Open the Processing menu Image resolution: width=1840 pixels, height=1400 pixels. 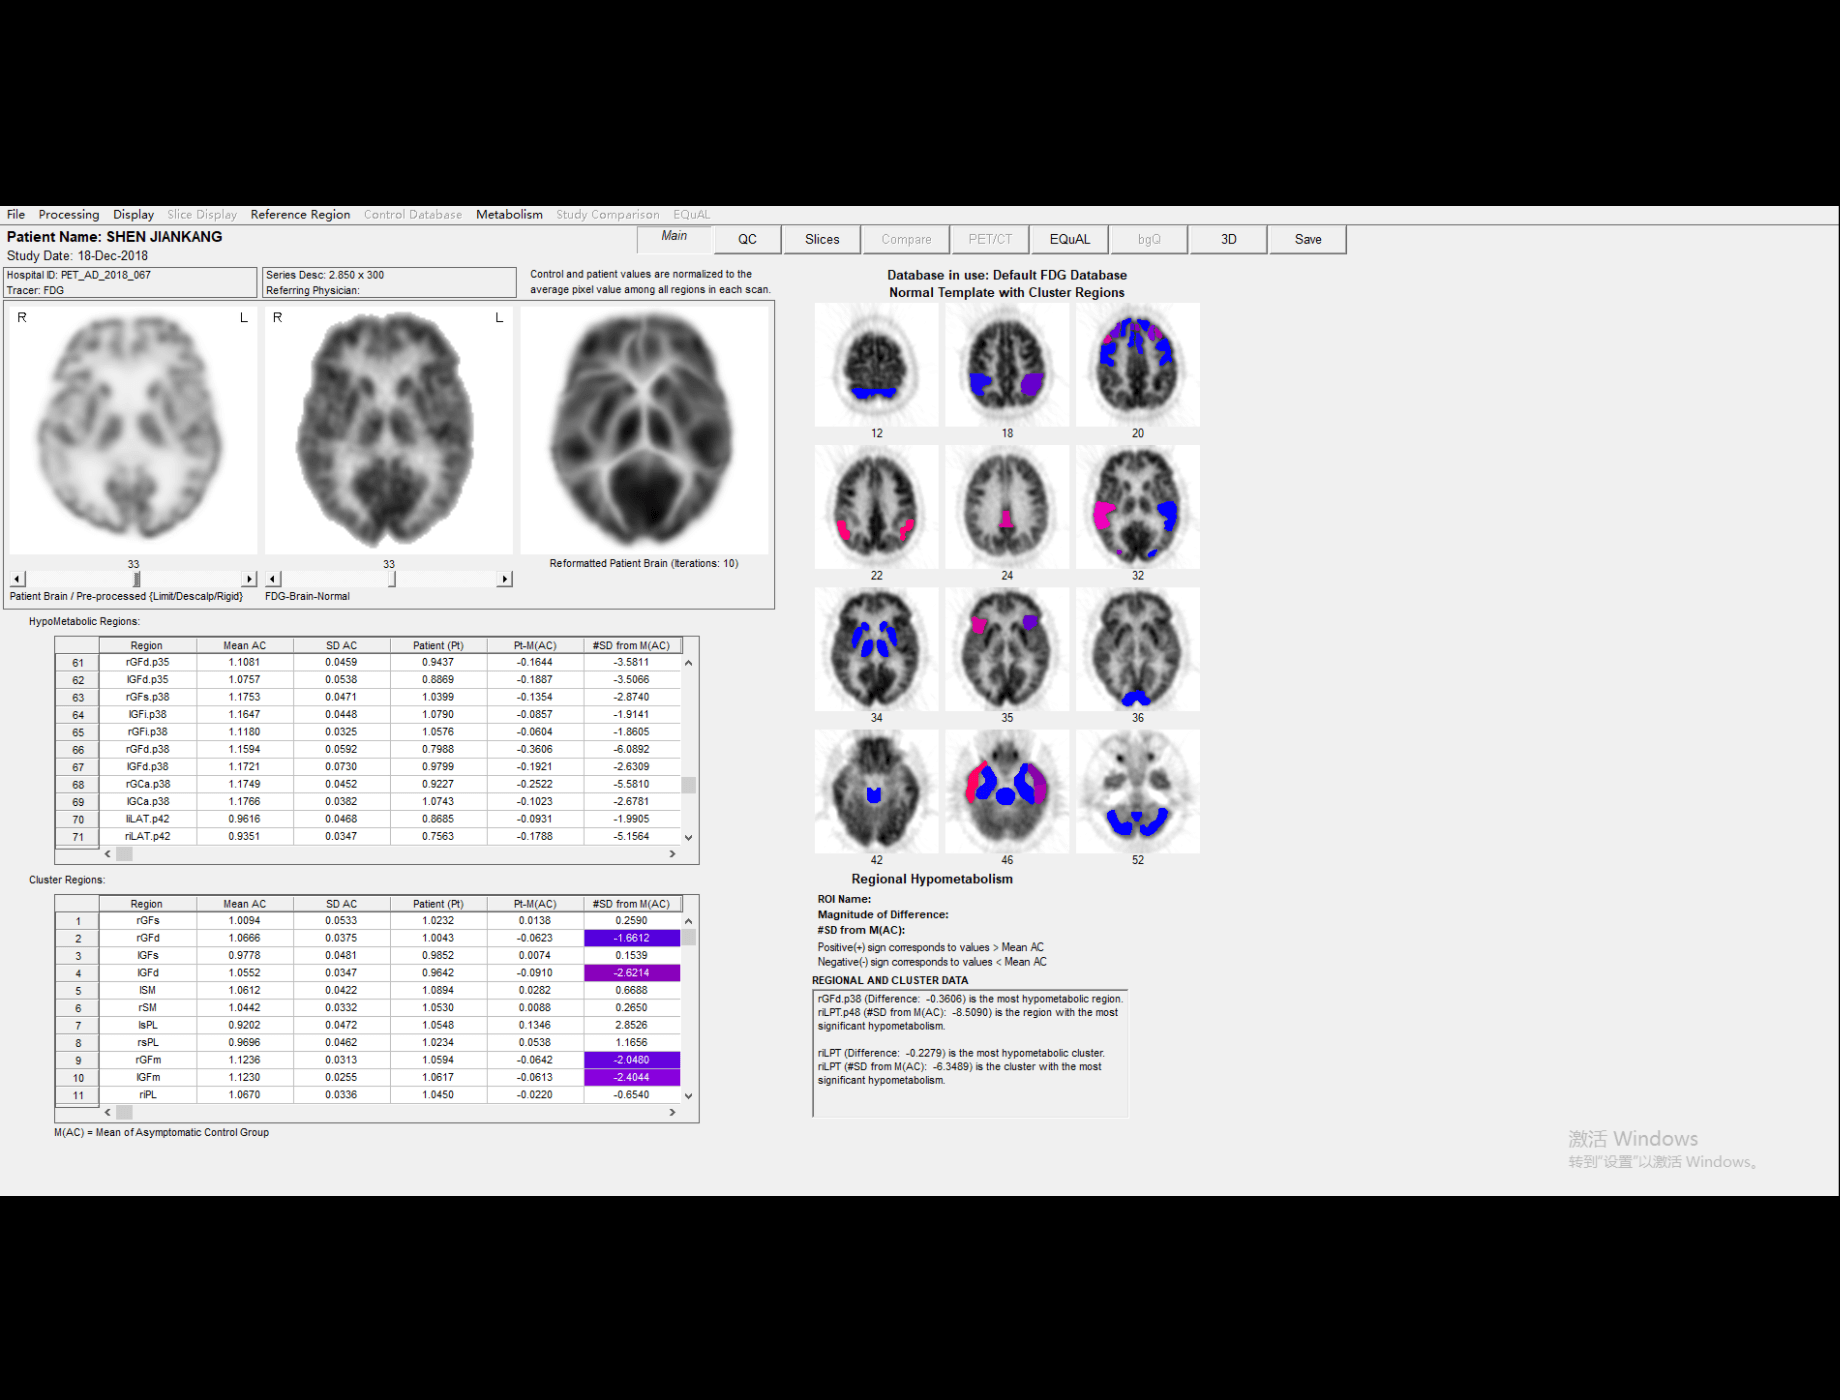pos(68,214)
